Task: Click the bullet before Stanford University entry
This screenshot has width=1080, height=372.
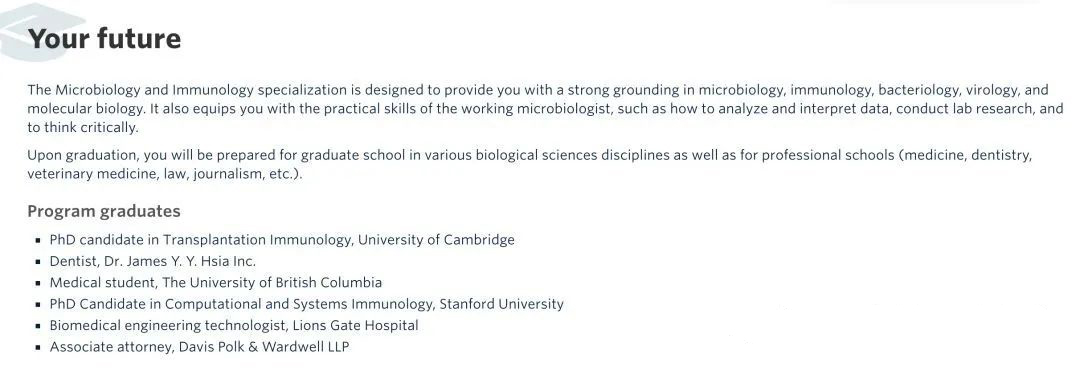Action: tap(37, 304)
